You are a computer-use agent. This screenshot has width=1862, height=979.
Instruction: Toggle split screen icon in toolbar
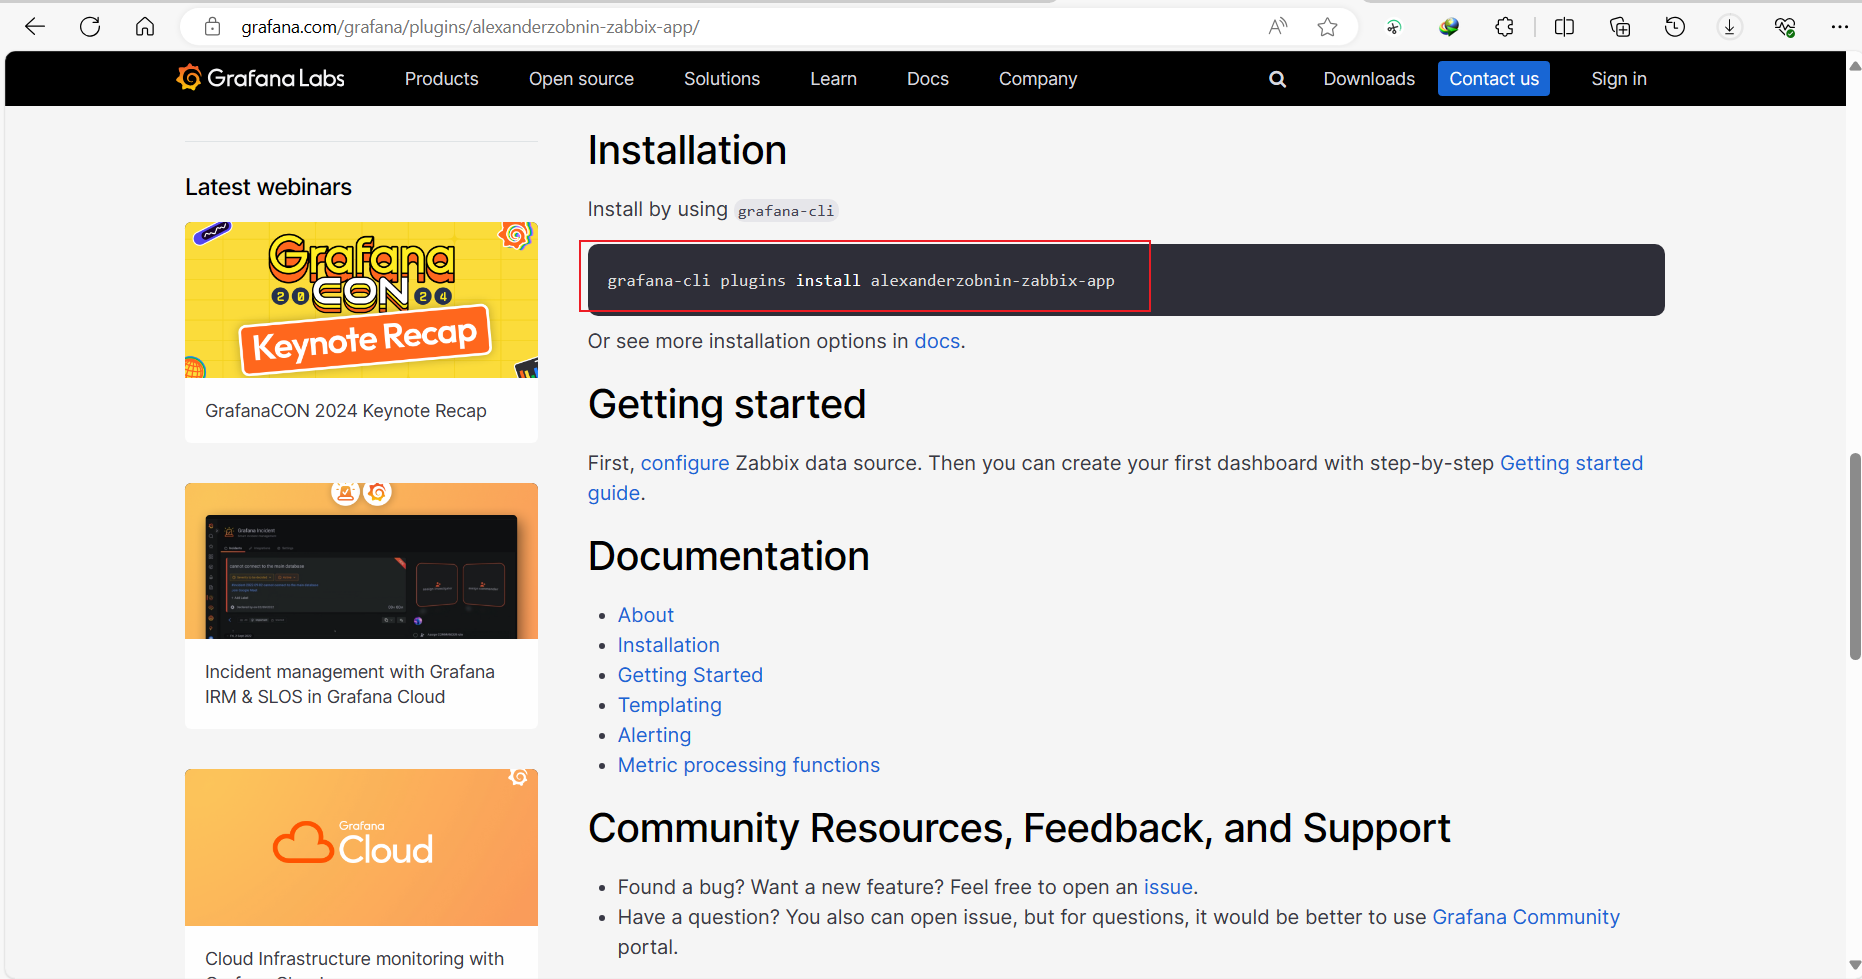tap(1565, 27)
